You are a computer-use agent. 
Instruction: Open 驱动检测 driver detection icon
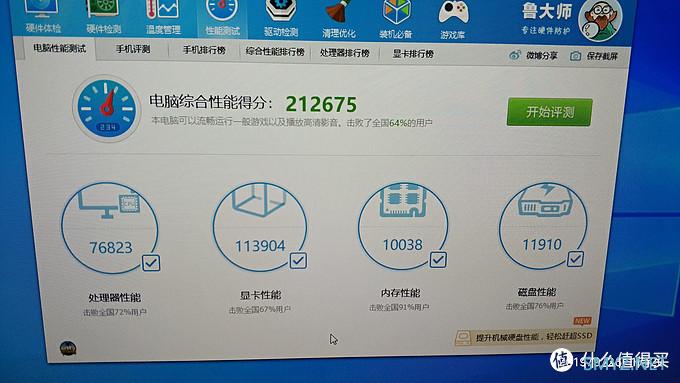[x=281, y=19]
